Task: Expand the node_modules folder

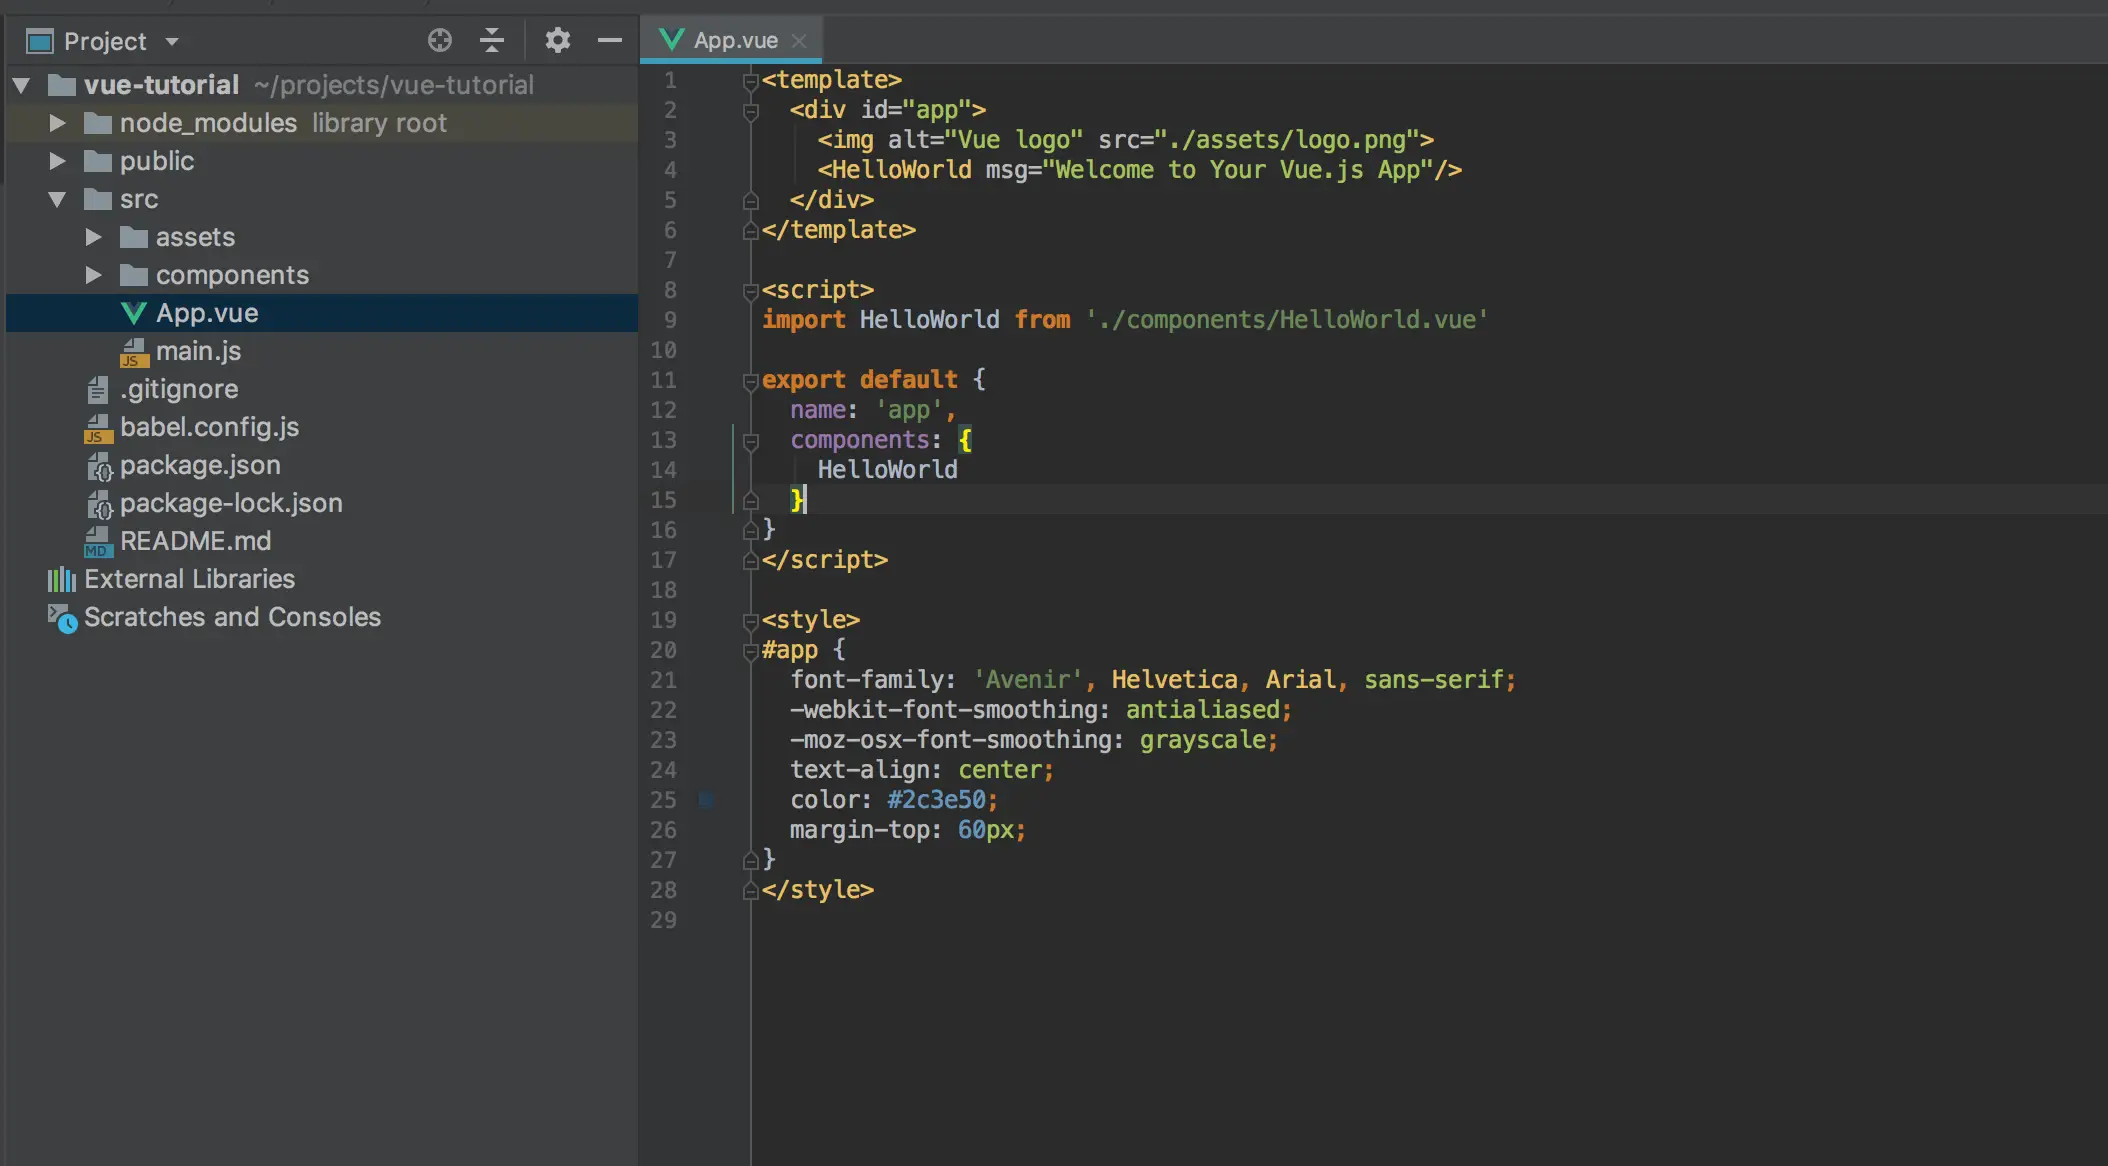Action: [x=57, y=123]
